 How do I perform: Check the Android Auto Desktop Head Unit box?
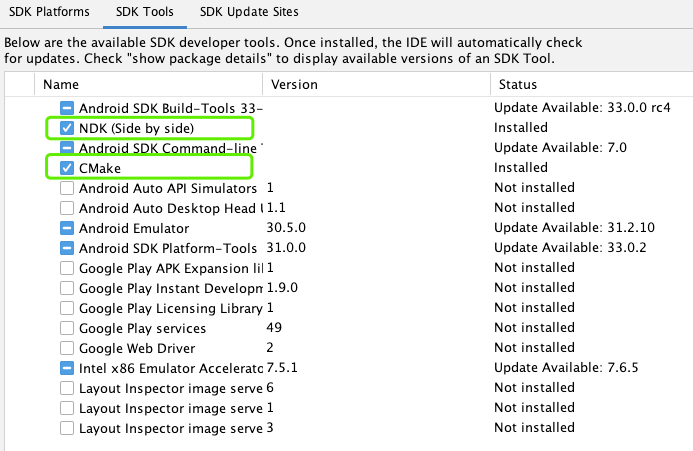(67, 208)
